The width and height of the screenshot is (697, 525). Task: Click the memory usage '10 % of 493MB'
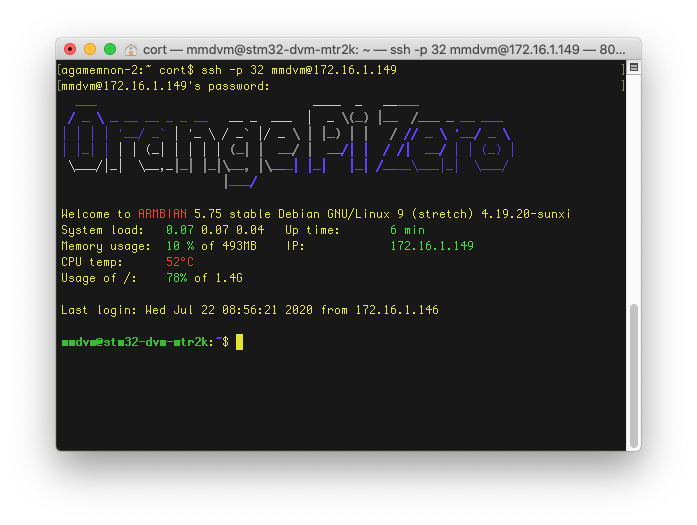point(212,246)
